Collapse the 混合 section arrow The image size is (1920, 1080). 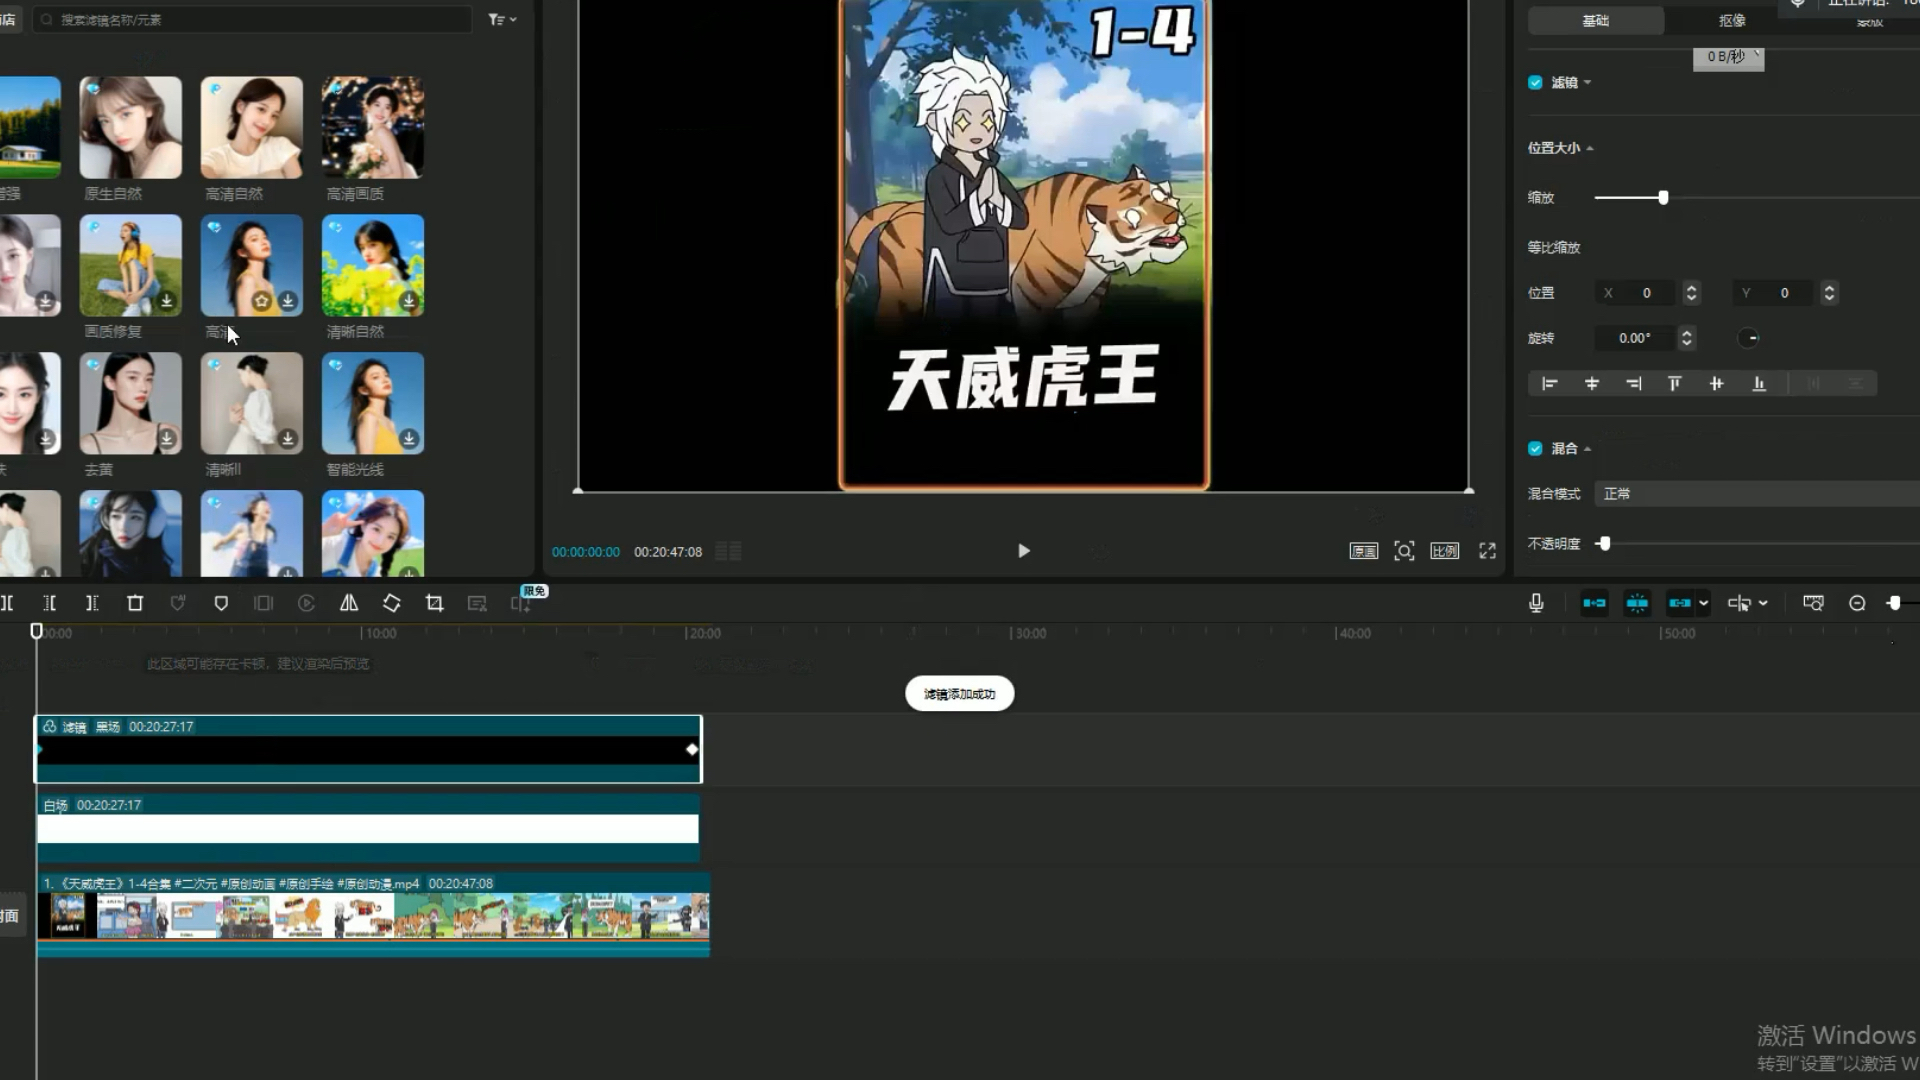[1588, 449]
